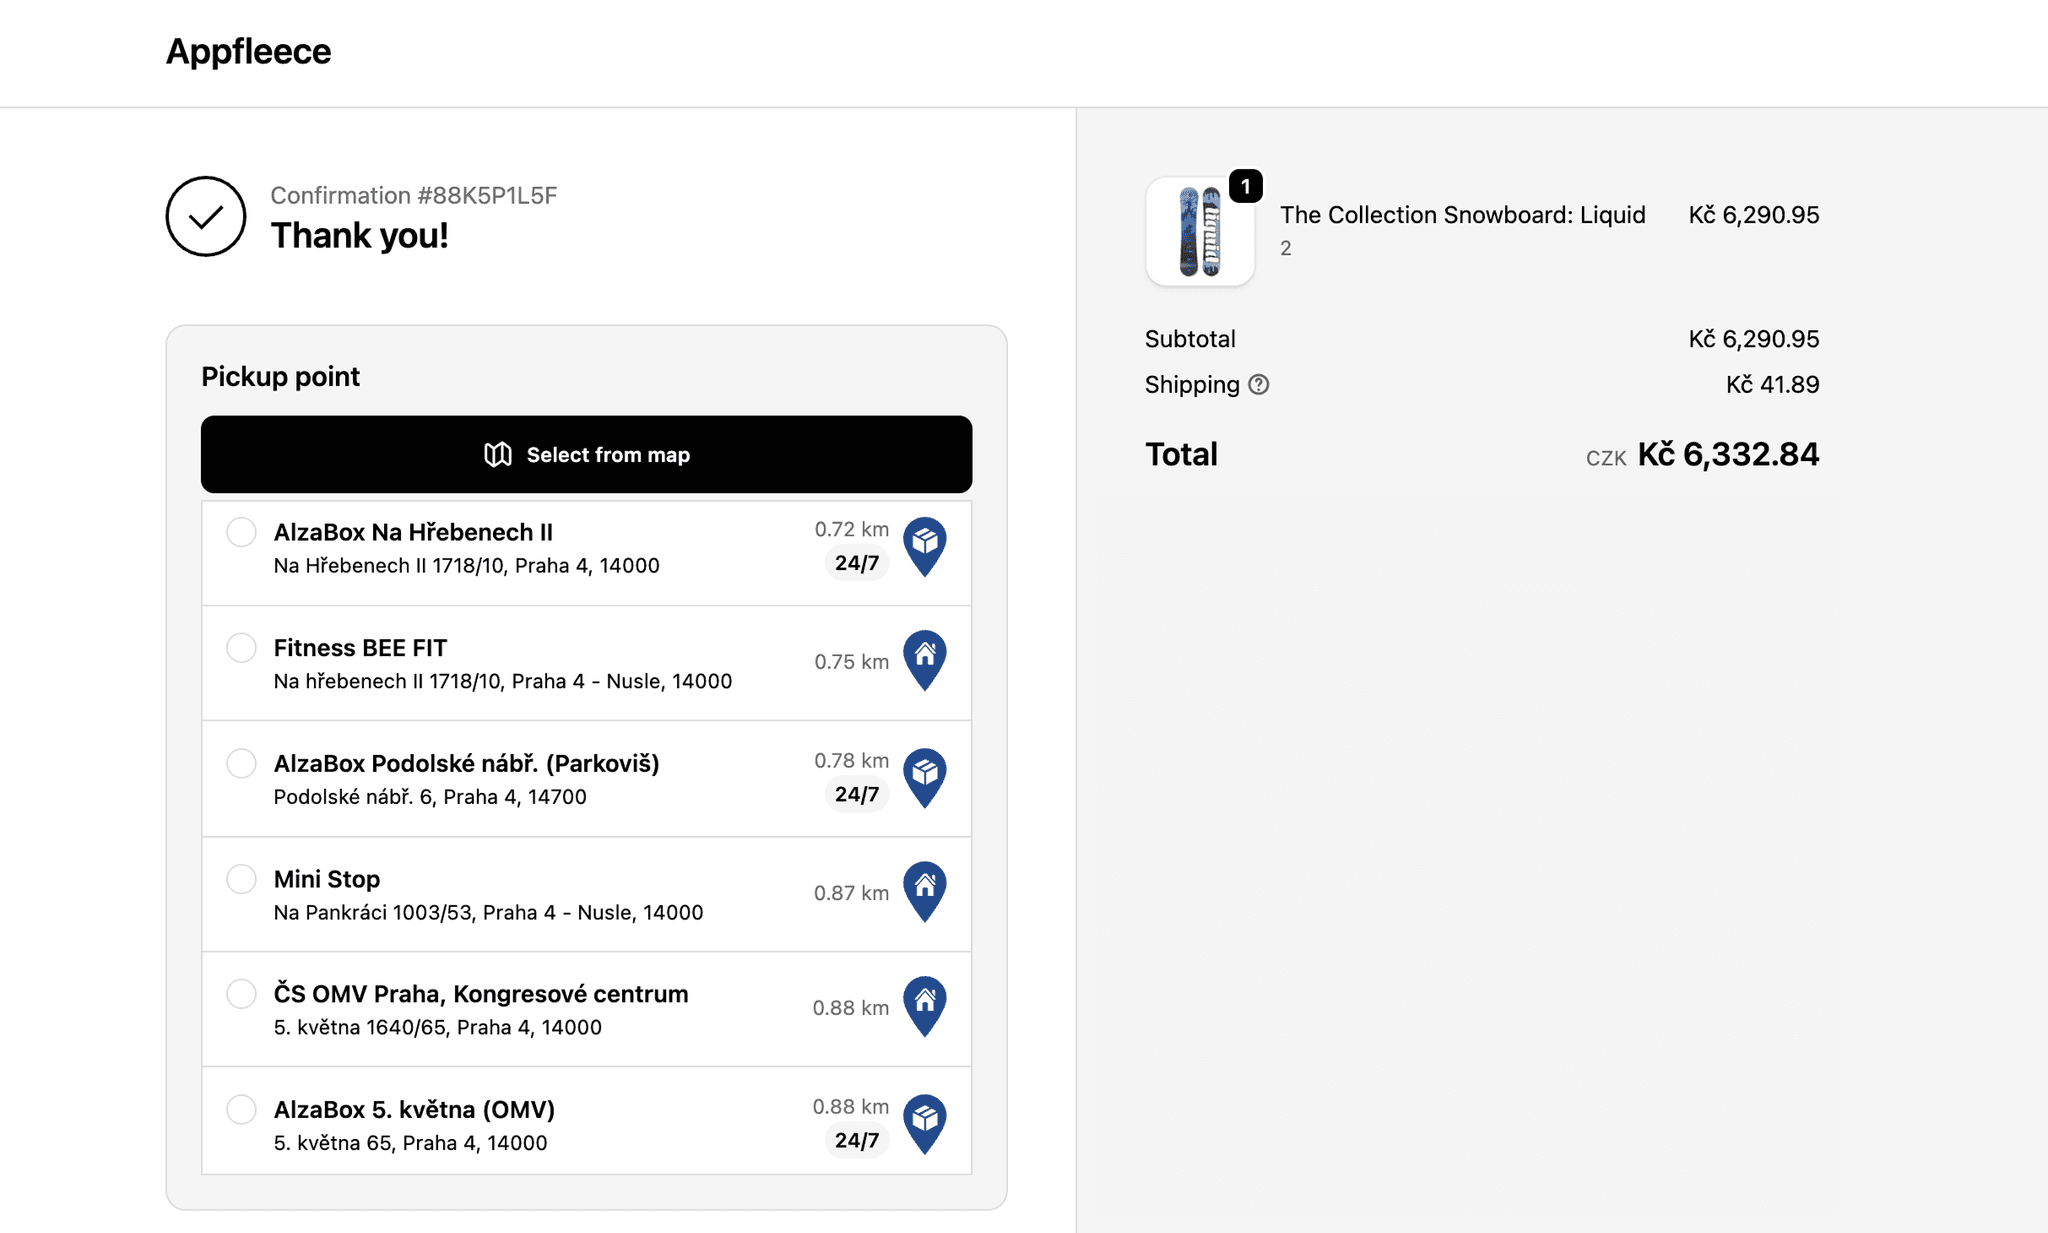
Task: Go to Appfleece store home link
Action: click(248, 51)
